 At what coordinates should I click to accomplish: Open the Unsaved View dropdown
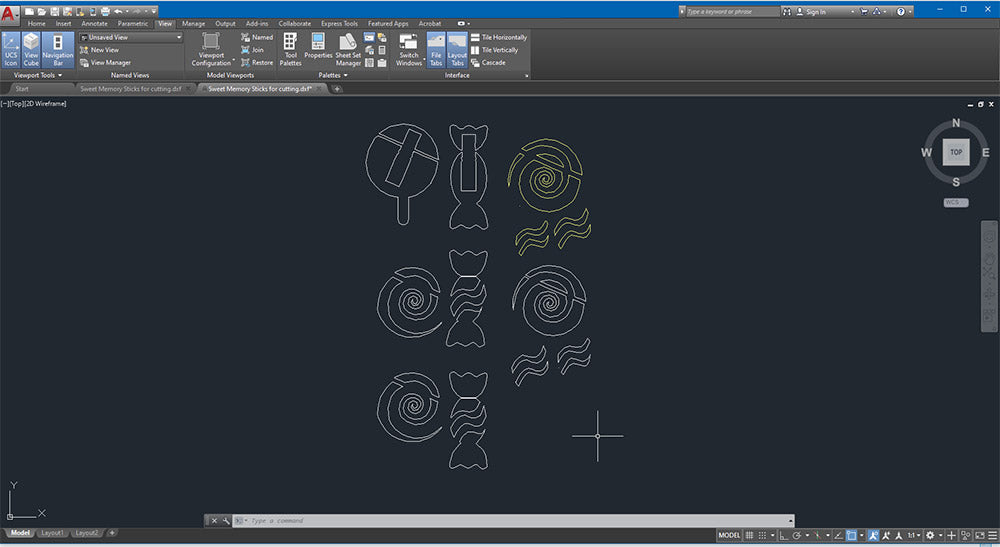click(131, 37)
